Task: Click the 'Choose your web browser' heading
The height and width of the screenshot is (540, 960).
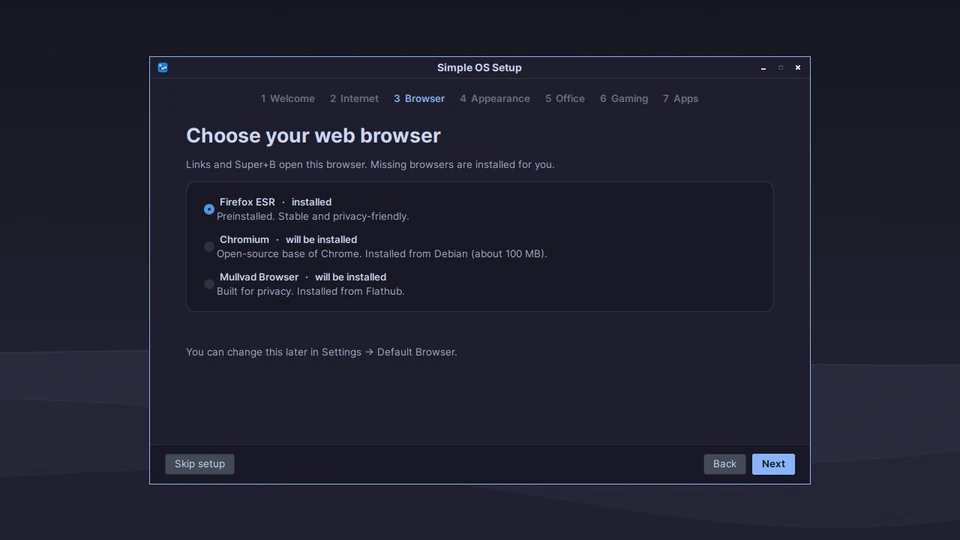Action: click(x=313, y=135)
